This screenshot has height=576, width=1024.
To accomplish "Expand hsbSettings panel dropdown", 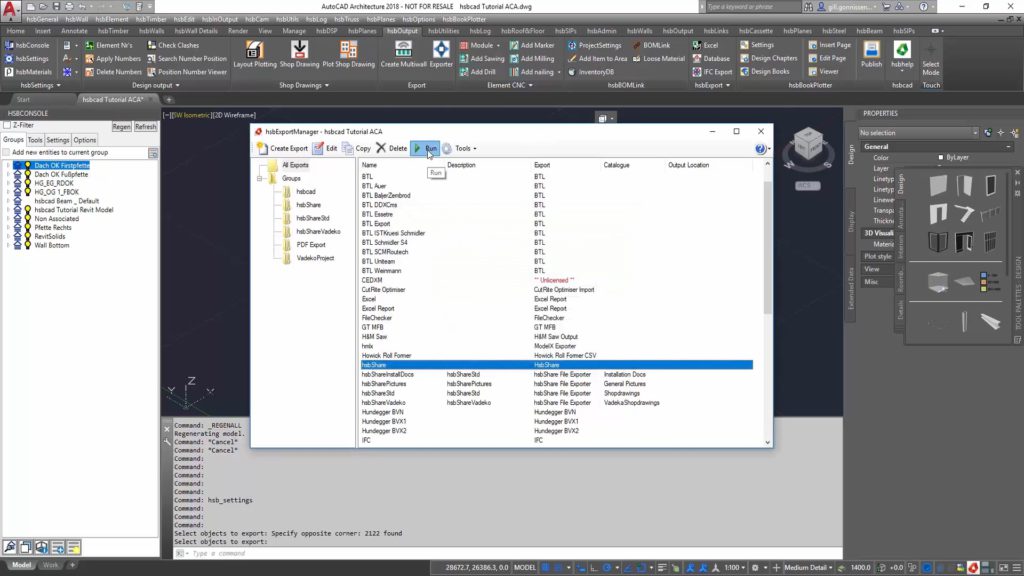I will [x=40, y=86].
